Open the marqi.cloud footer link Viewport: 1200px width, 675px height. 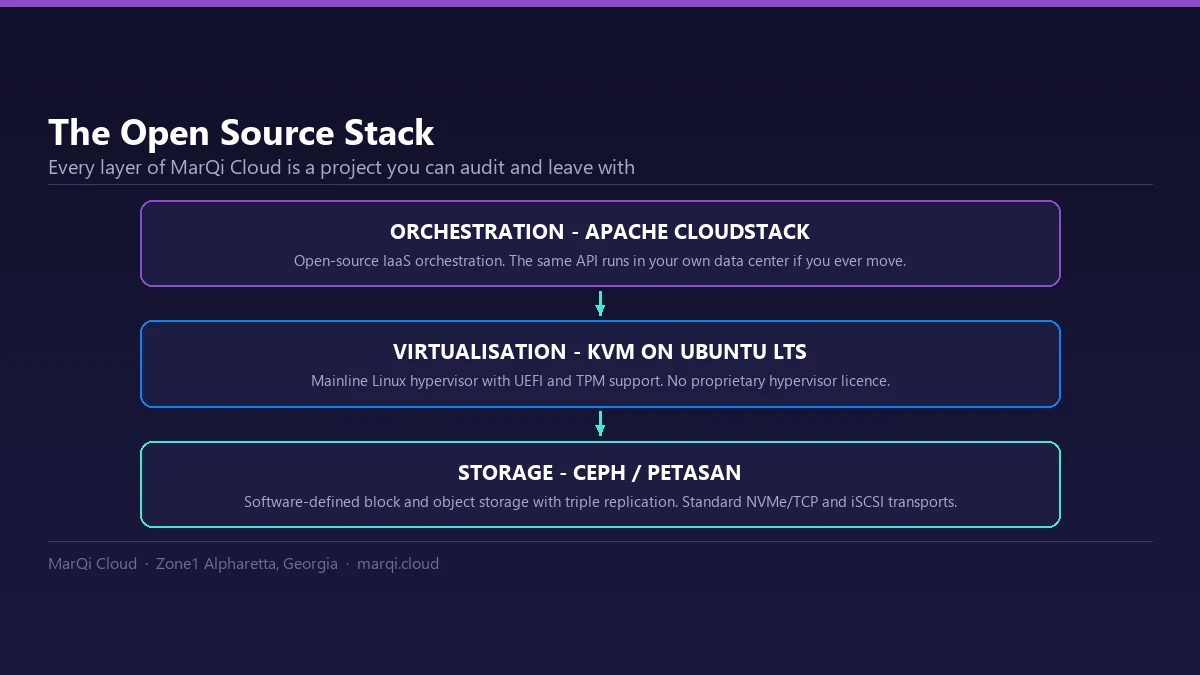coord(398,564)
